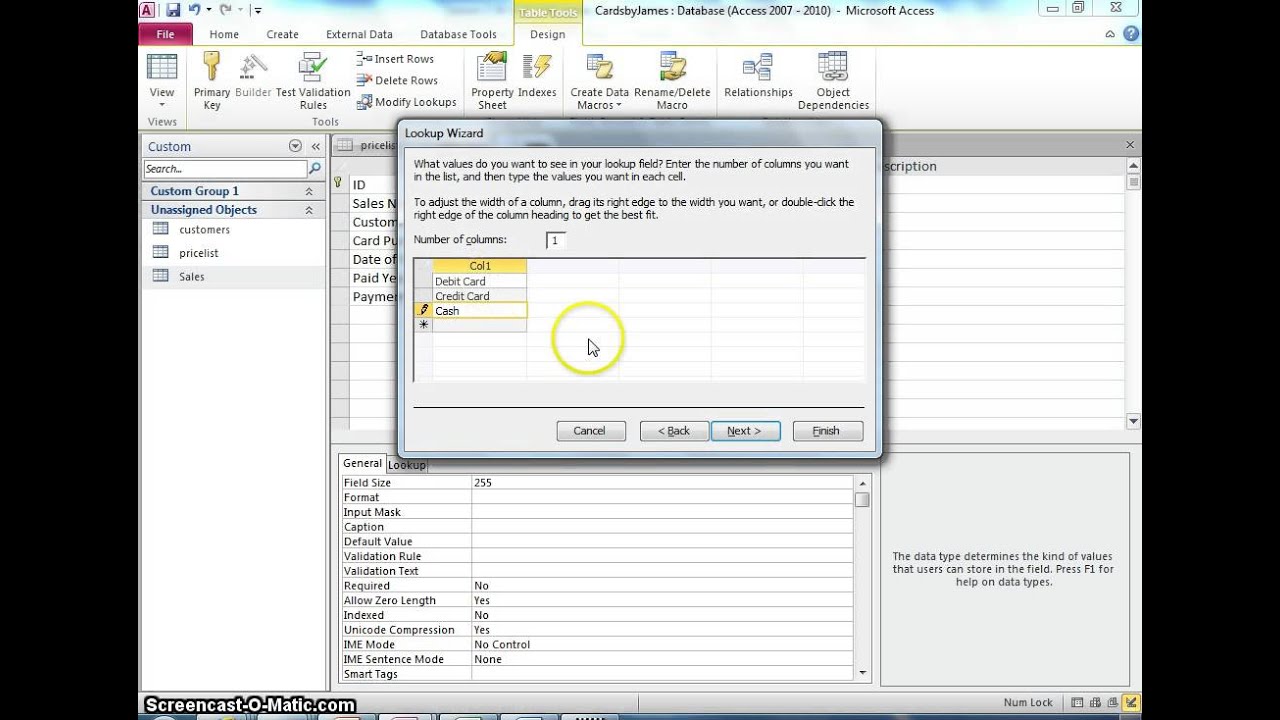Open the navigation pane Custom dropdown arrow
The image size is (1280, 720).
pyautogui.click(x=295, y=146)
